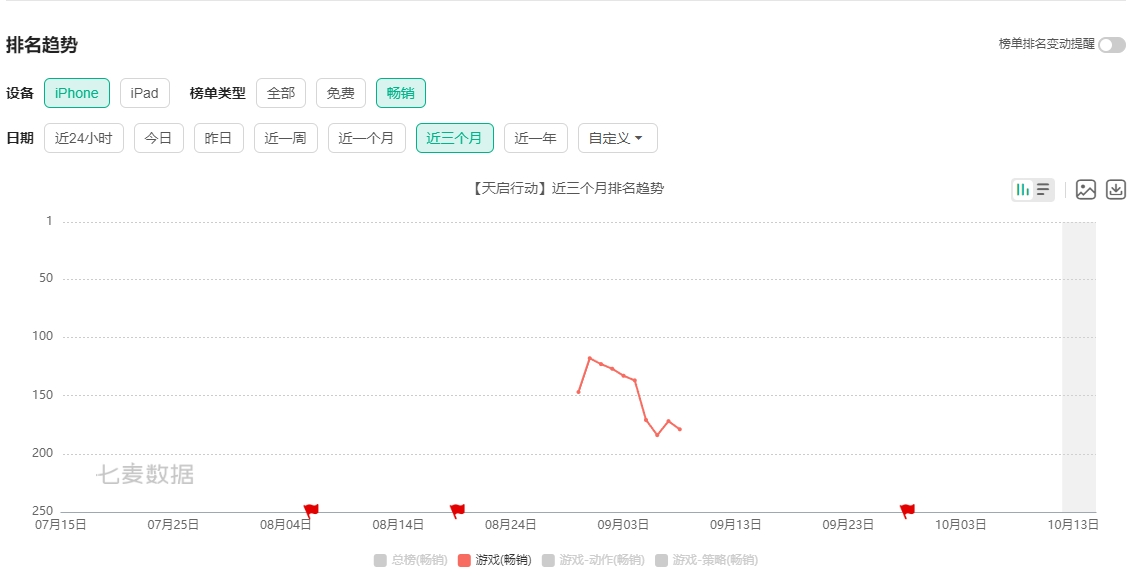Image resolution: width=1130 pixels, height=581 pixels.
Task: Select the 全部 chart type
Action: [281, 93]
